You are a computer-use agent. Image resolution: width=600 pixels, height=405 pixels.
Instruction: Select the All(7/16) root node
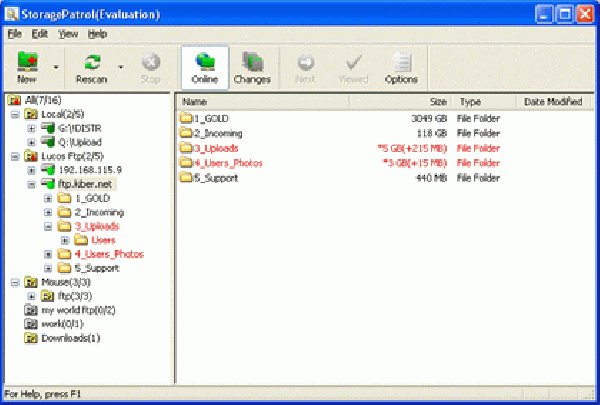(43, 100)
